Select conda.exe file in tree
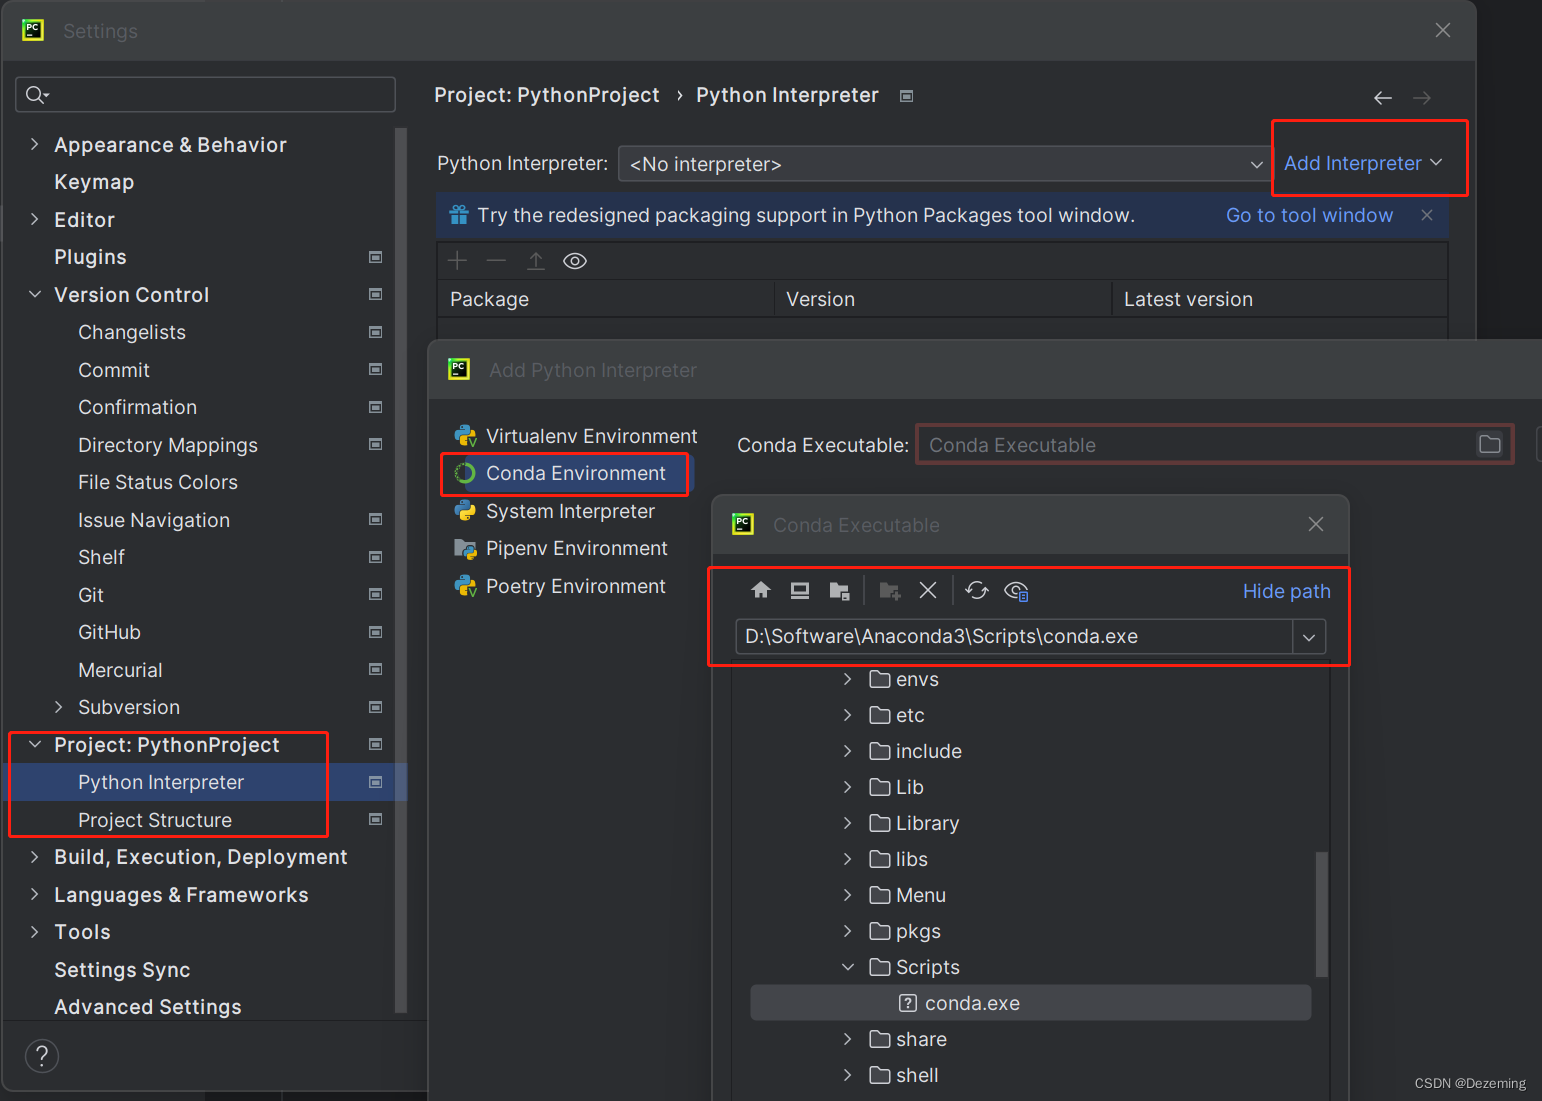 (1030, 1003)
